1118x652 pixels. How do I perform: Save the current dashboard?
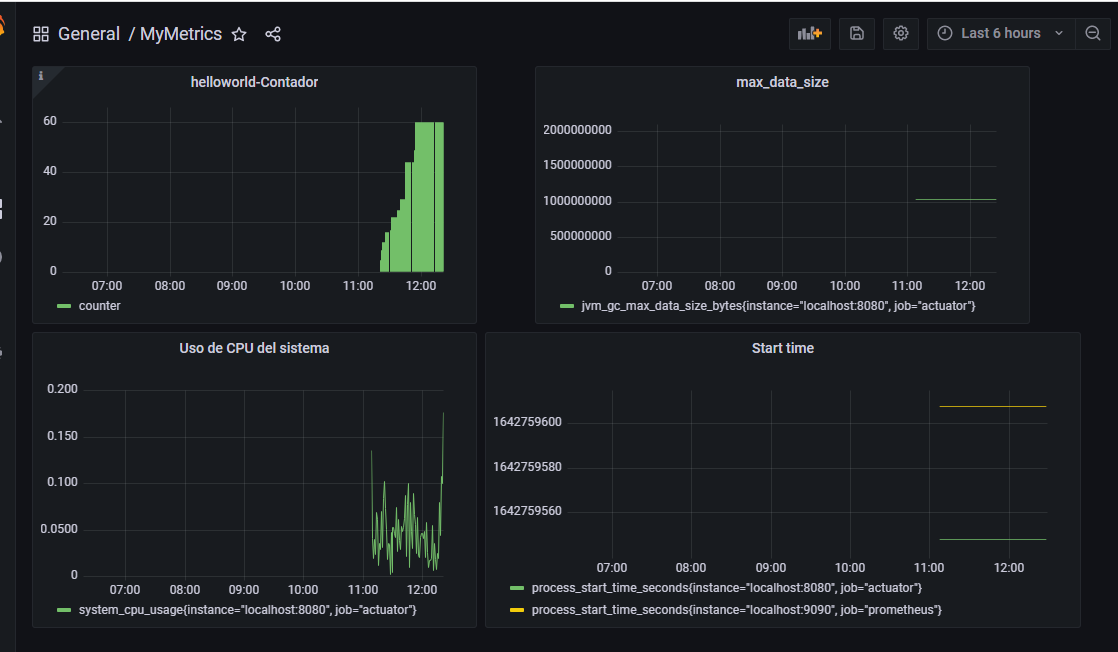point(856,33)
